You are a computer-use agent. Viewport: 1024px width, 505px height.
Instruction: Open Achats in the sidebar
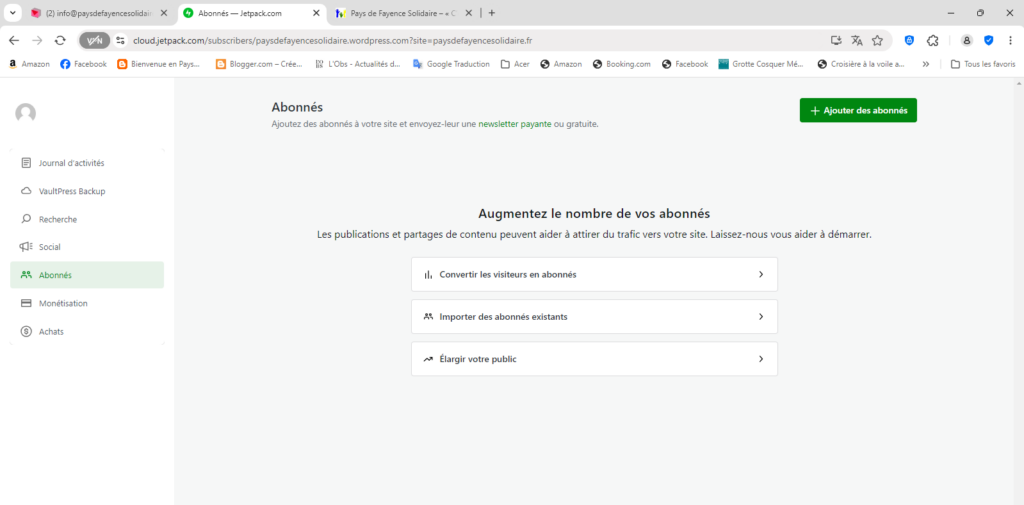point(52,331)
